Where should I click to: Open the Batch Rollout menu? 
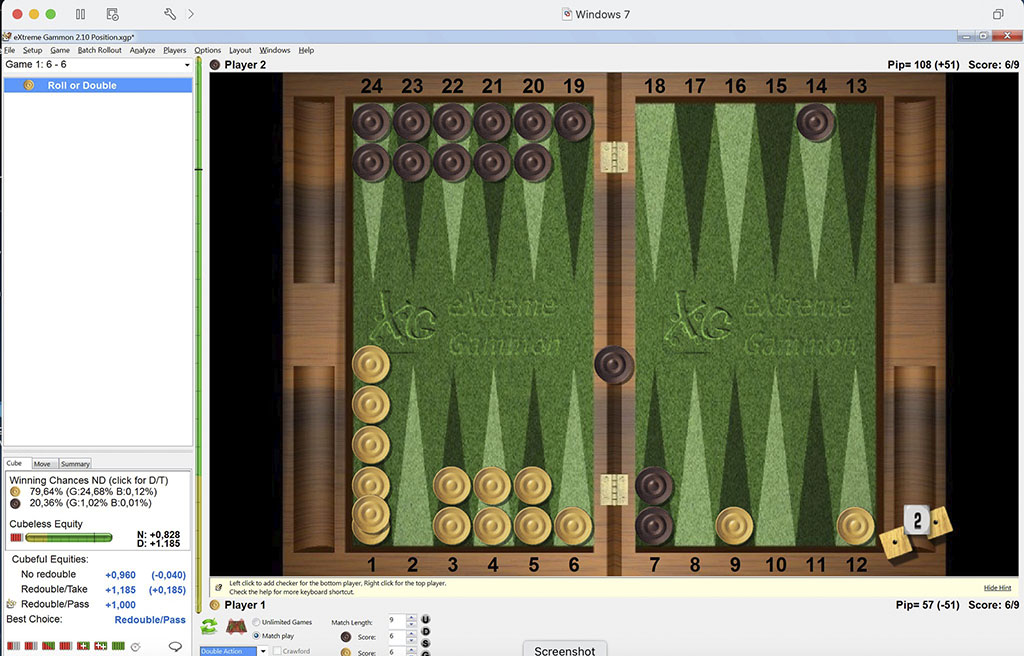(x=99, y=50)
